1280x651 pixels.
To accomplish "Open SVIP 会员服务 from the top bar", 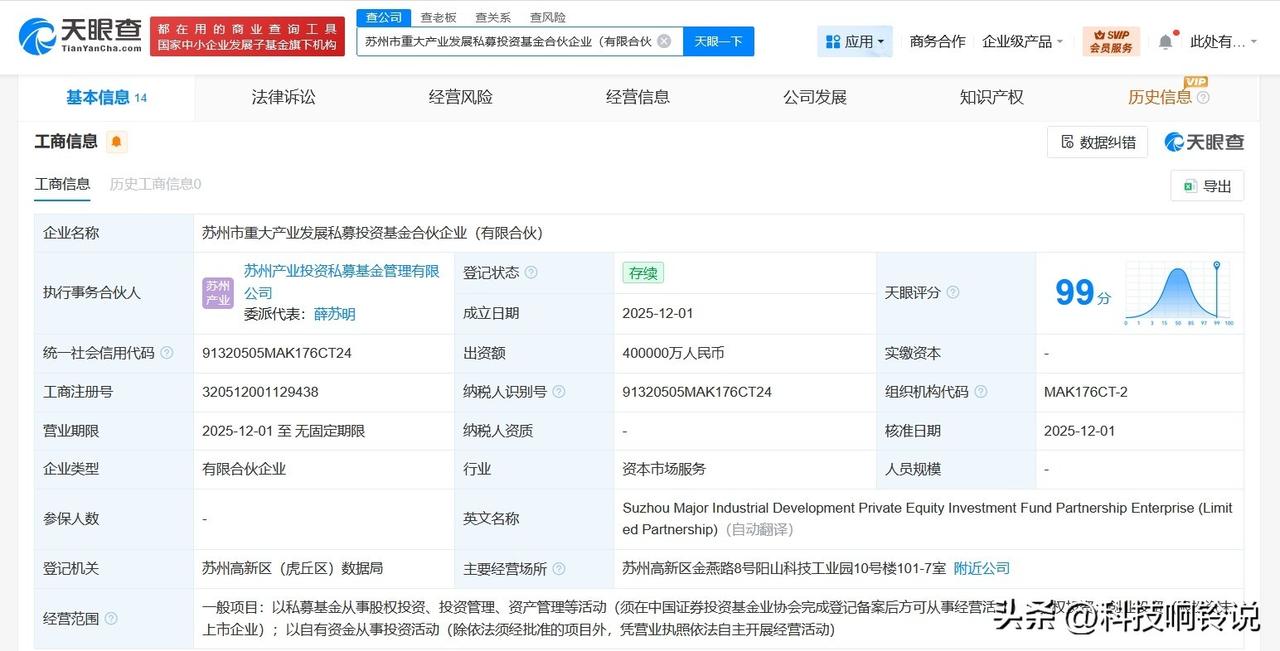I will [1110, 41].
